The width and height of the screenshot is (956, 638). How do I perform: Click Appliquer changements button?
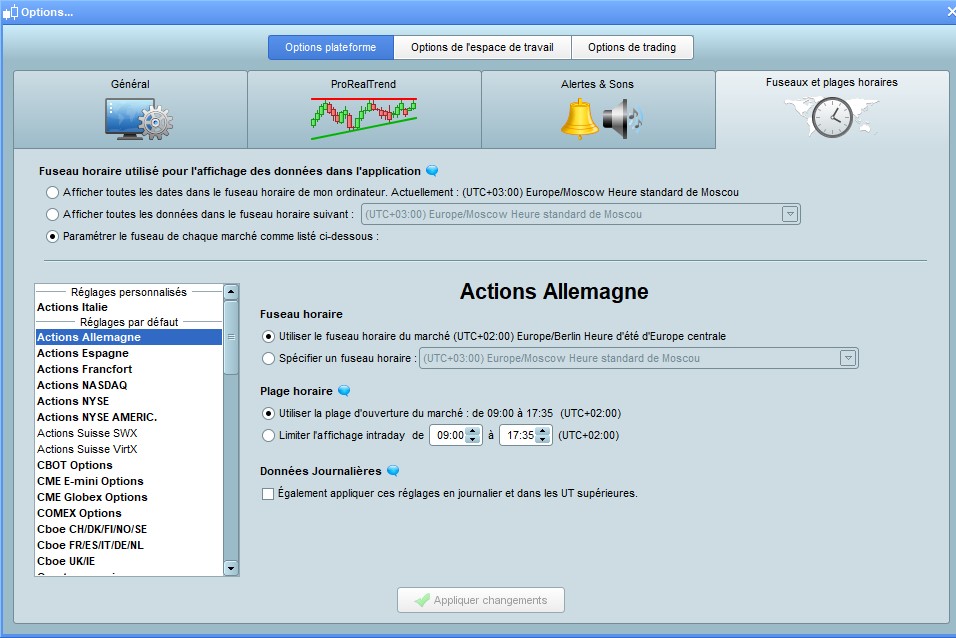(481, 600)
